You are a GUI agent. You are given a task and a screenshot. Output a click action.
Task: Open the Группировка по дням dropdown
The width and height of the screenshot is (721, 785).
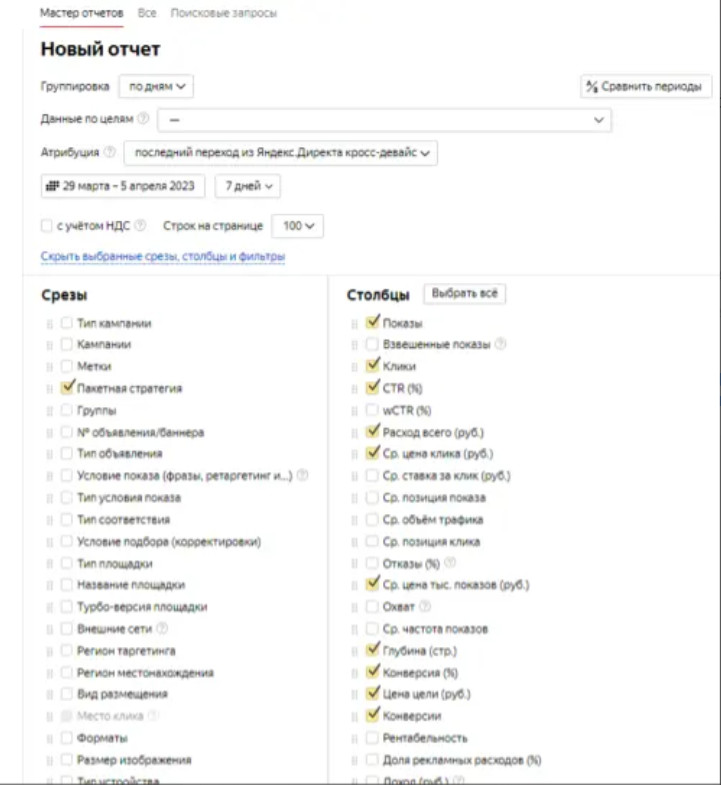coord(156,86)
